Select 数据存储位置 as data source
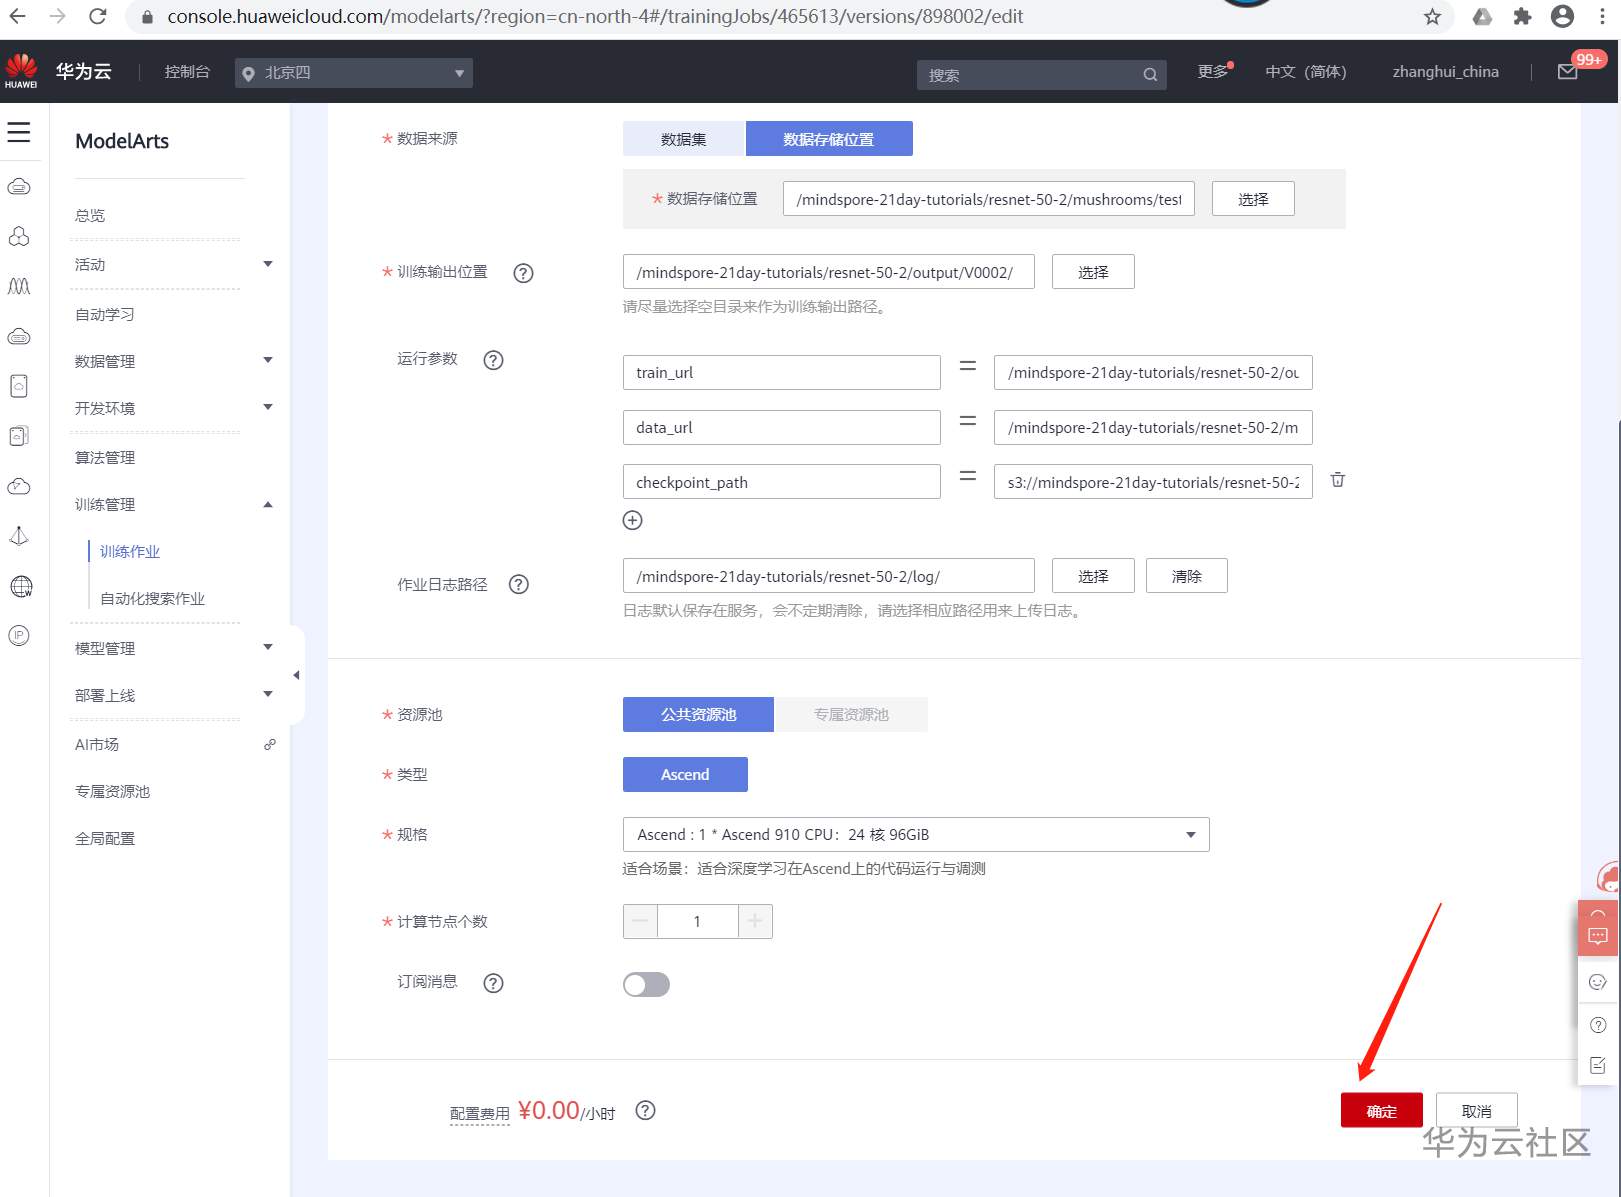1621x1197 pixels. [829, 139]
